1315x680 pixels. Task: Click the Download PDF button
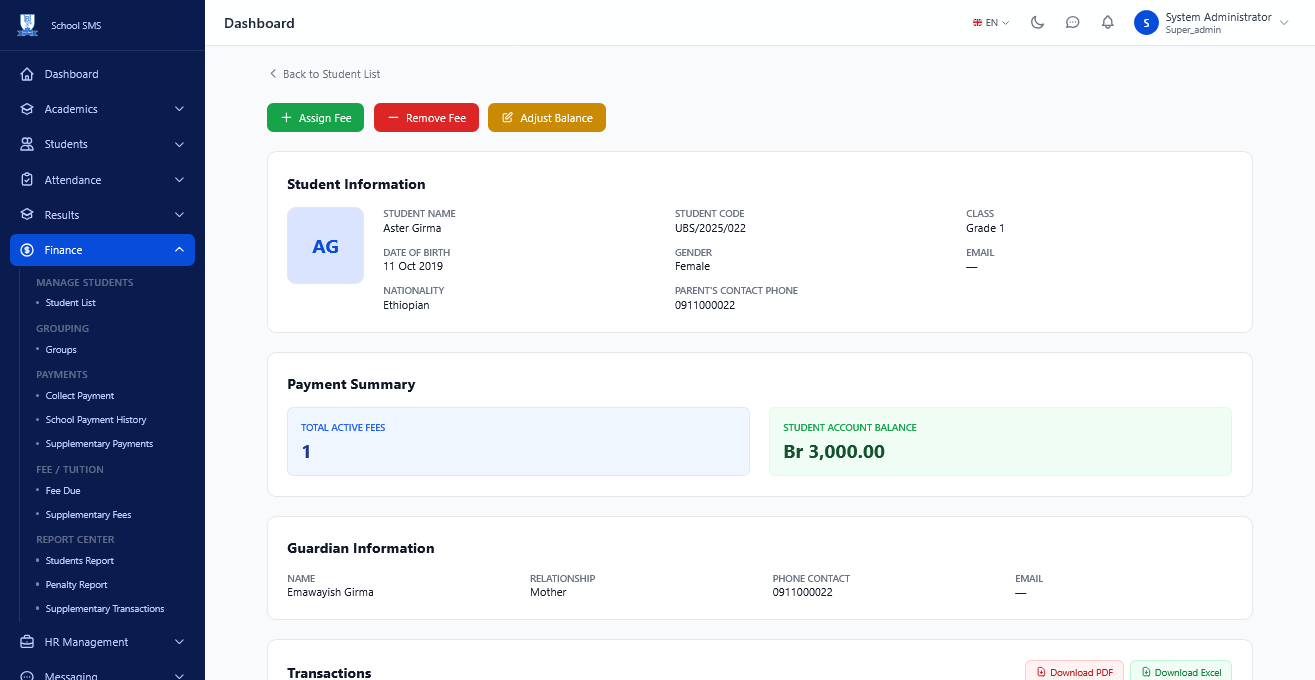coord(1074,672)
